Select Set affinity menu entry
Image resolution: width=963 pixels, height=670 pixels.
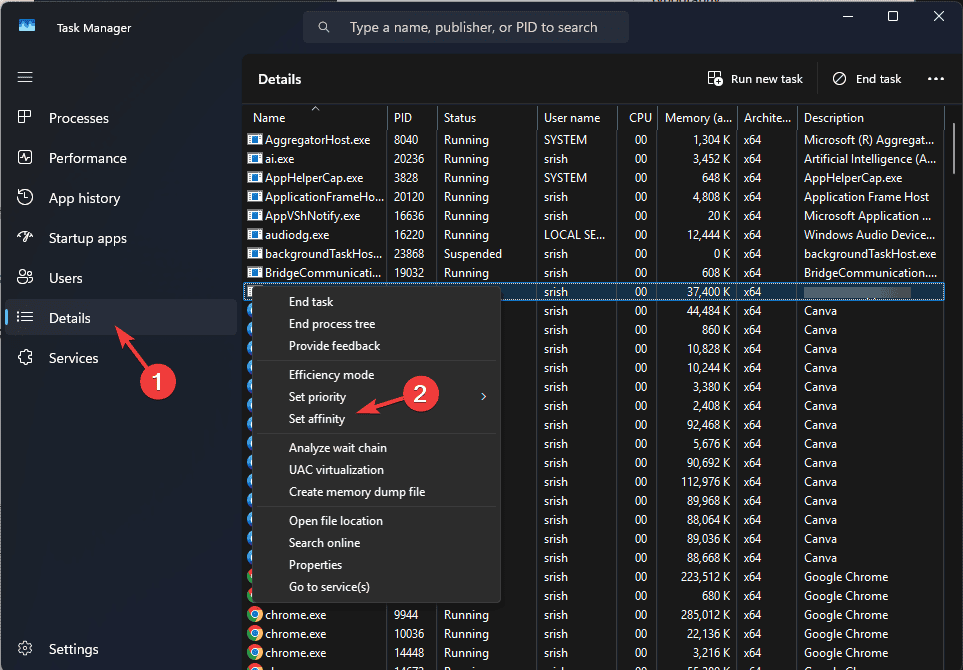[317, 419]
